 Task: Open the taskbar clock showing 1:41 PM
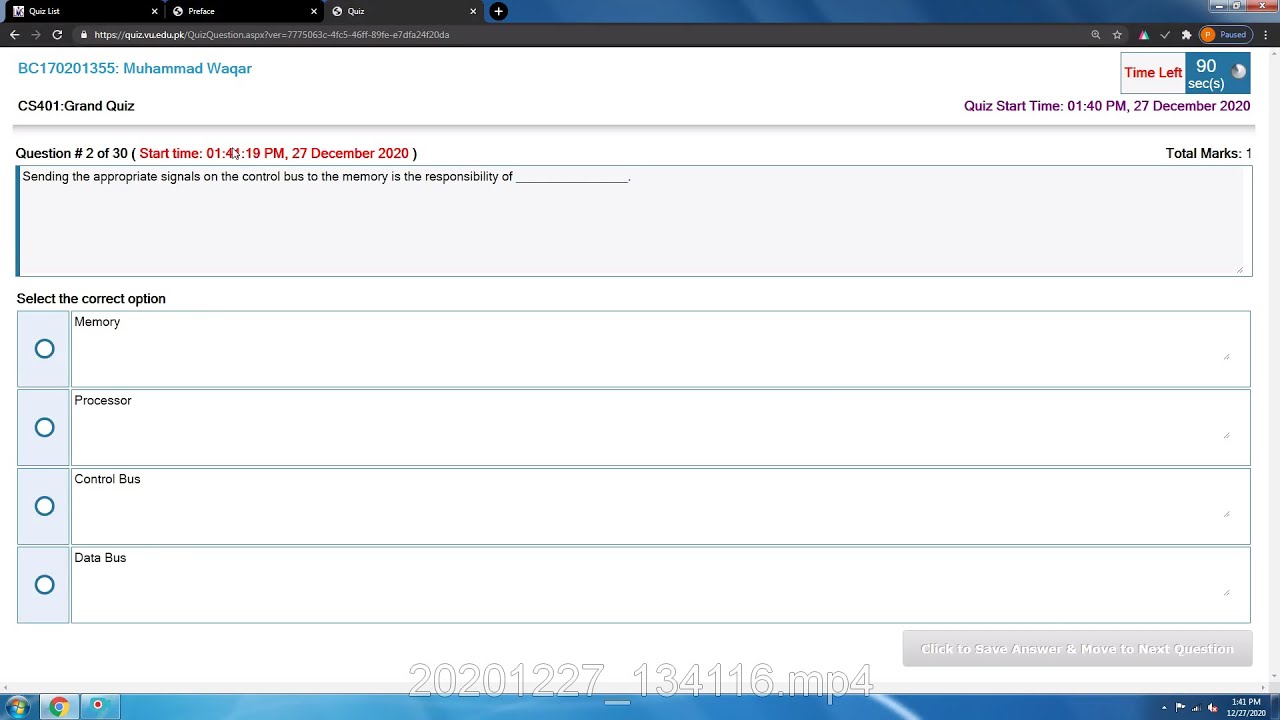[x=1246, y=707]
